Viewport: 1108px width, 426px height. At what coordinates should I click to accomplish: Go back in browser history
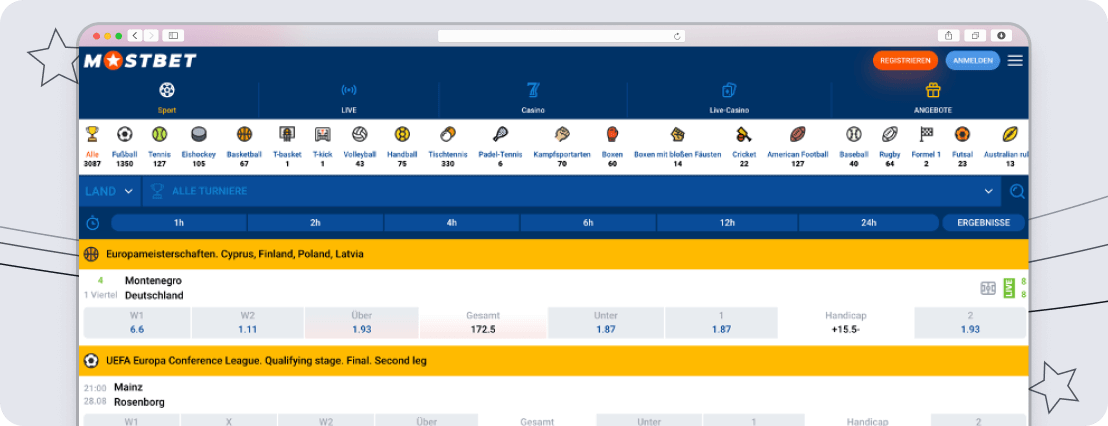135,35
